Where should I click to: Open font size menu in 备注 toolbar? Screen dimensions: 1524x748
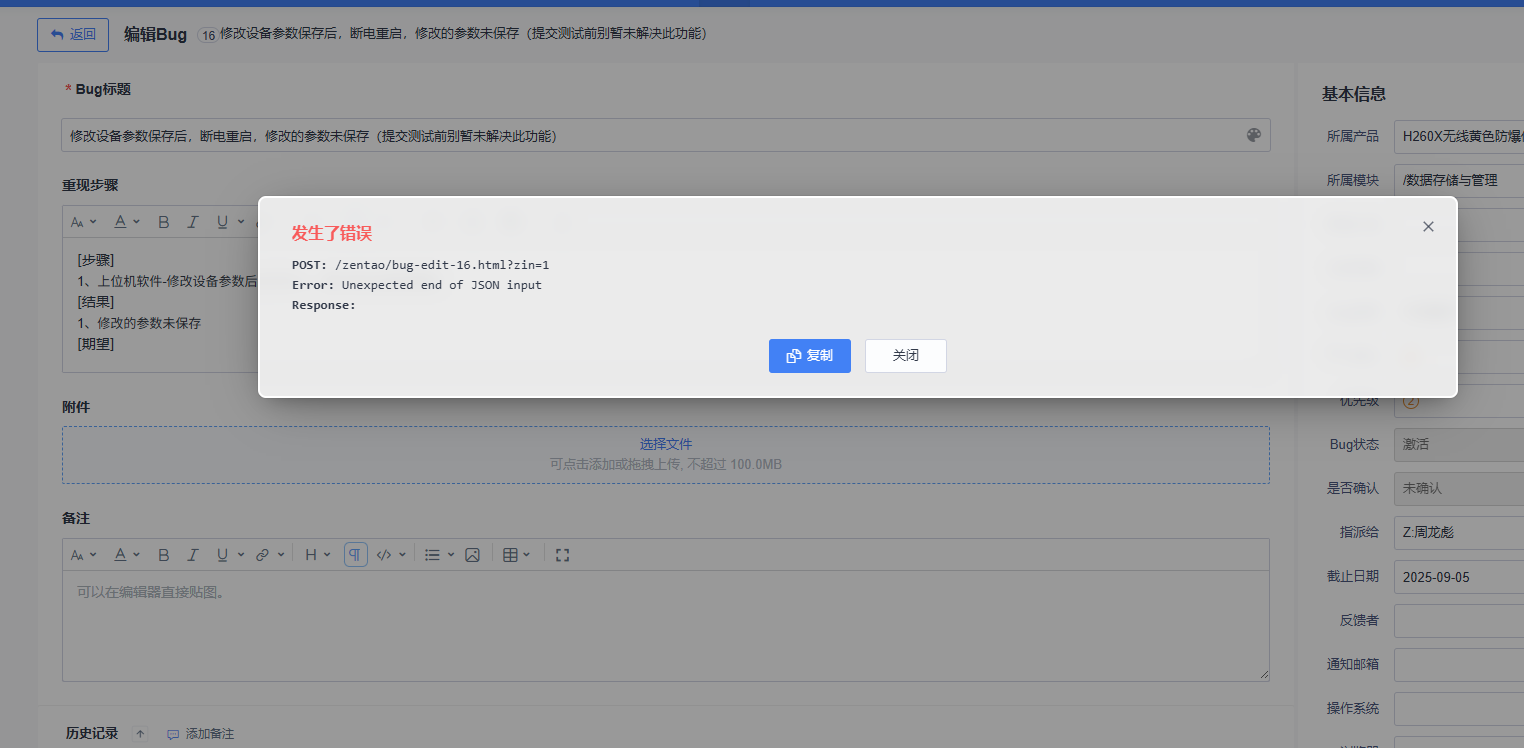click(83, 555)
